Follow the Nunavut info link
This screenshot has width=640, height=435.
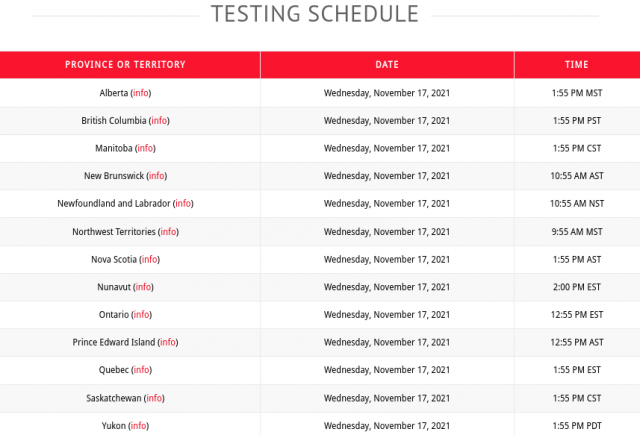(143, 287)
